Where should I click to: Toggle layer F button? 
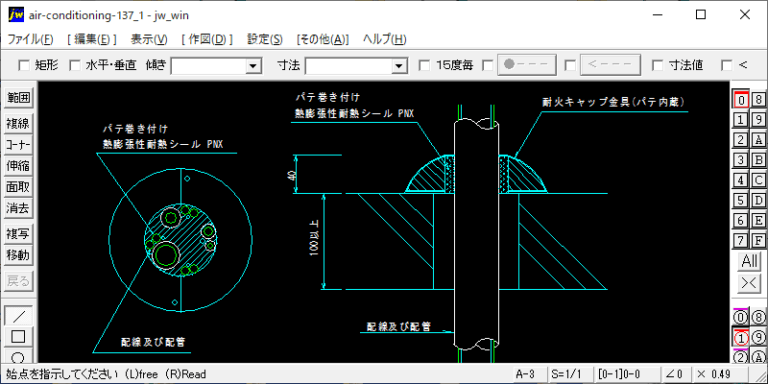758,240
